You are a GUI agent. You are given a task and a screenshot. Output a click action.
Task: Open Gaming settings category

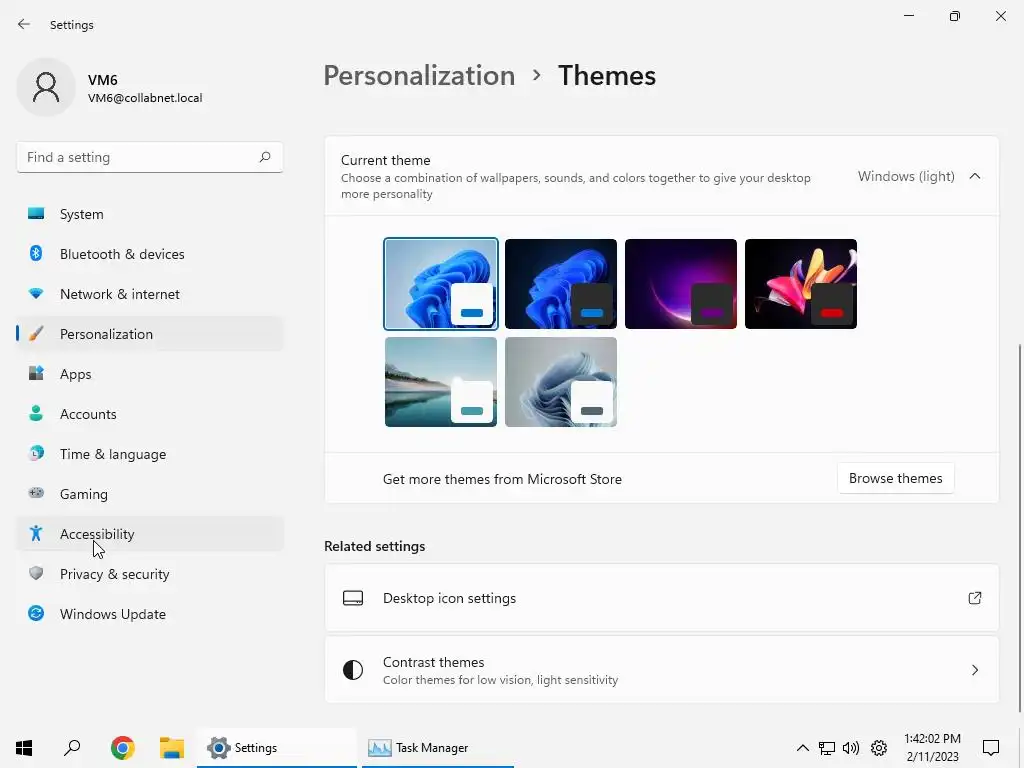click(x=150, y=494)
